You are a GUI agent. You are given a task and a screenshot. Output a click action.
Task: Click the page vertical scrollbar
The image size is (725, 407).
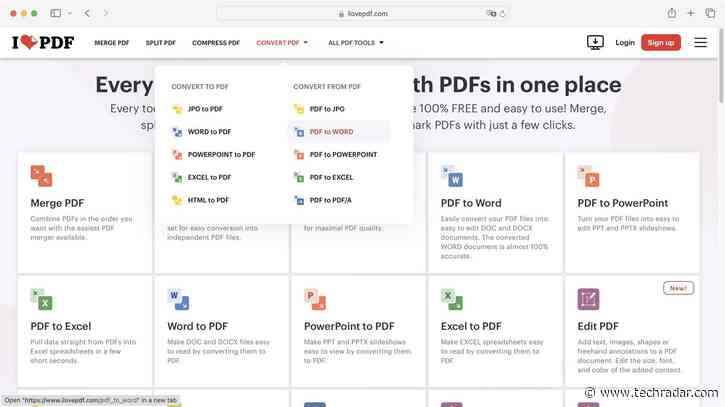[x=721, y=65]
